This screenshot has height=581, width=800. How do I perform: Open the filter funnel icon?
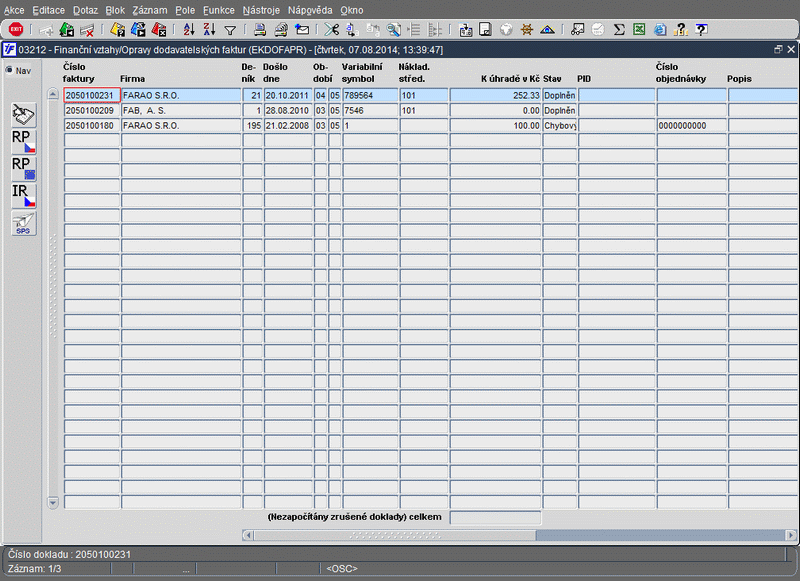pos(230,31)
